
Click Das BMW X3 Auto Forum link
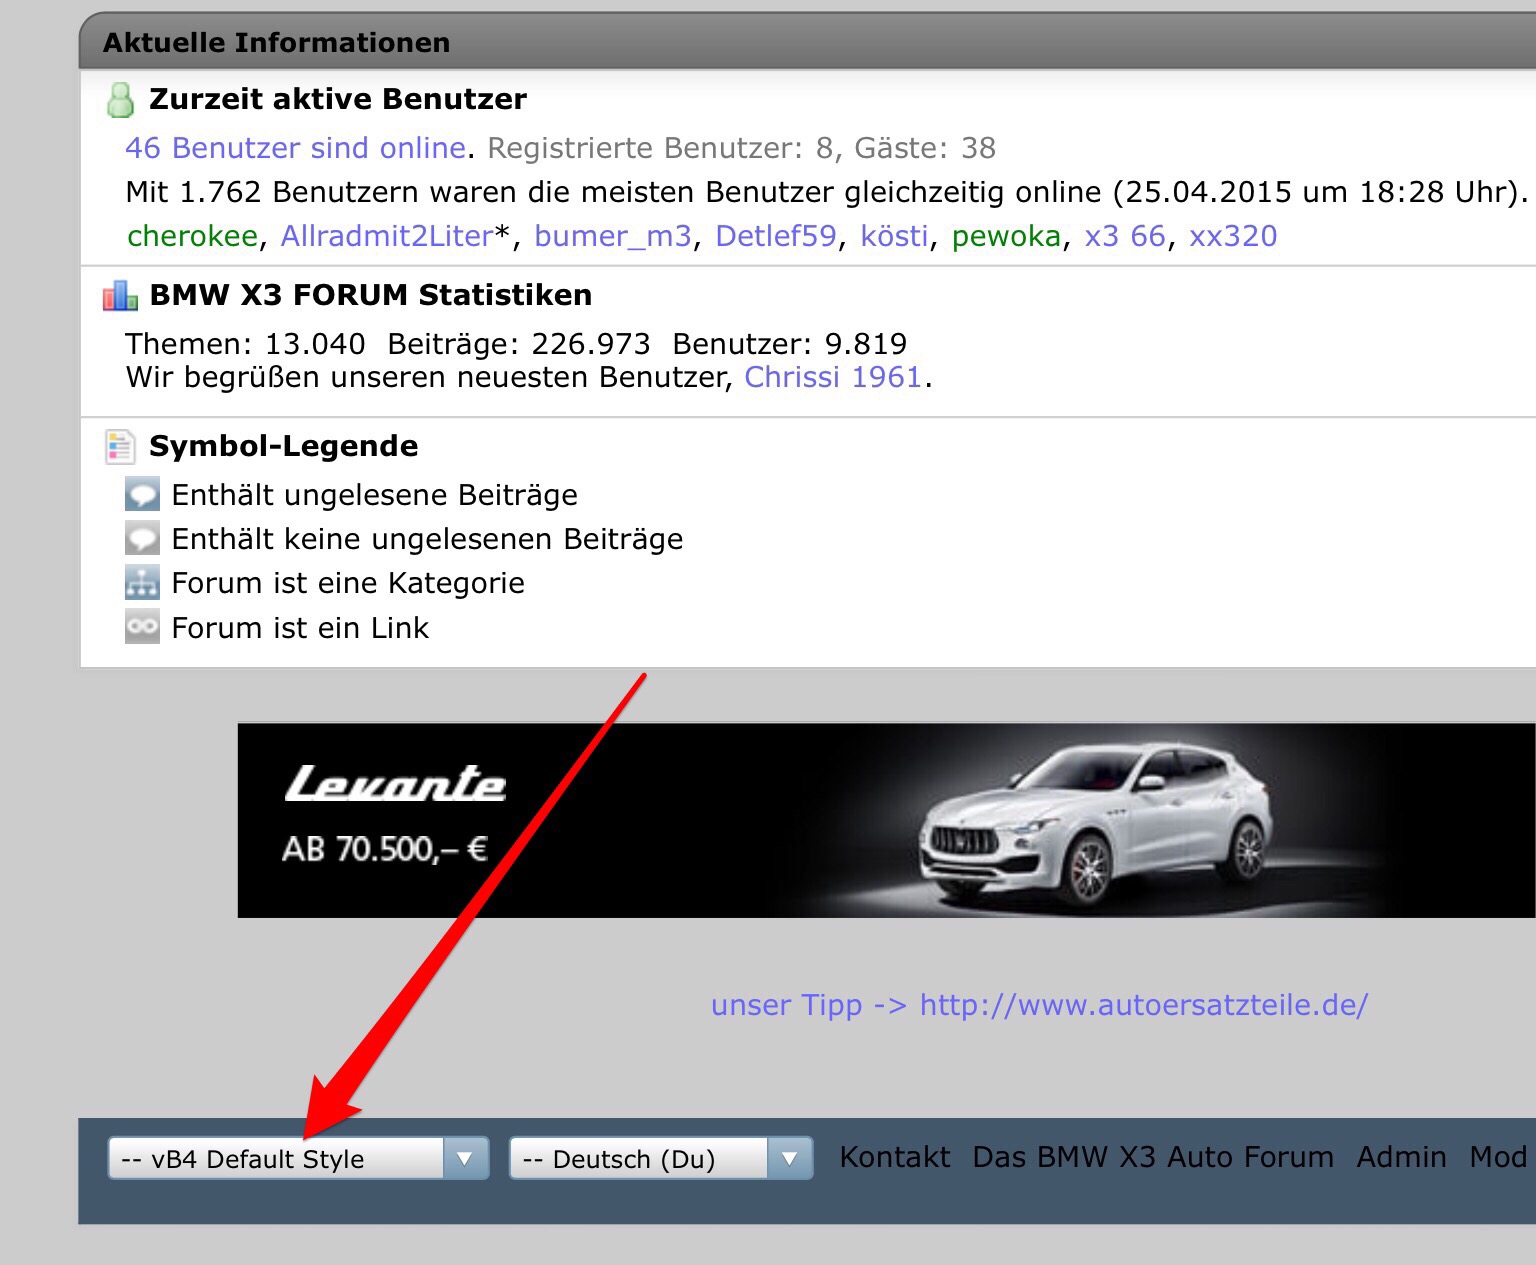point(1153,1157)
